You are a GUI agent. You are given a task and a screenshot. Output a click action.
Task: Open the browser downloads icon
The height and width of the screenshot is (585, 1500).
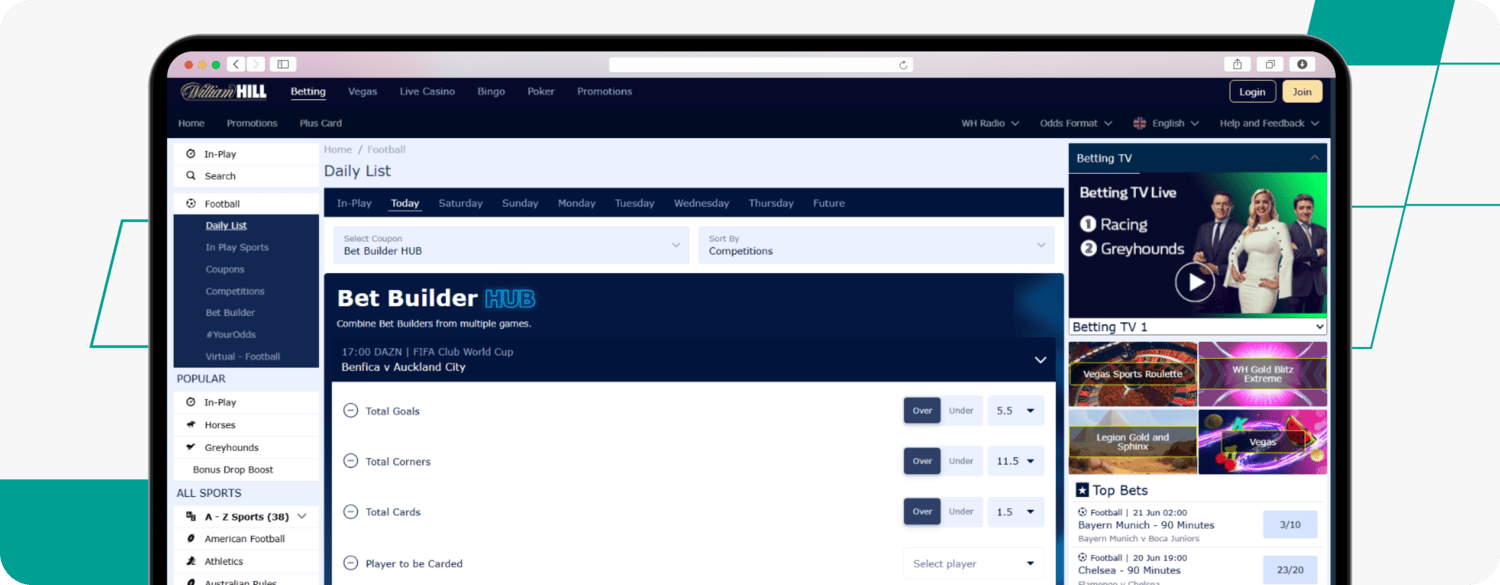[x=1302, y=64]
